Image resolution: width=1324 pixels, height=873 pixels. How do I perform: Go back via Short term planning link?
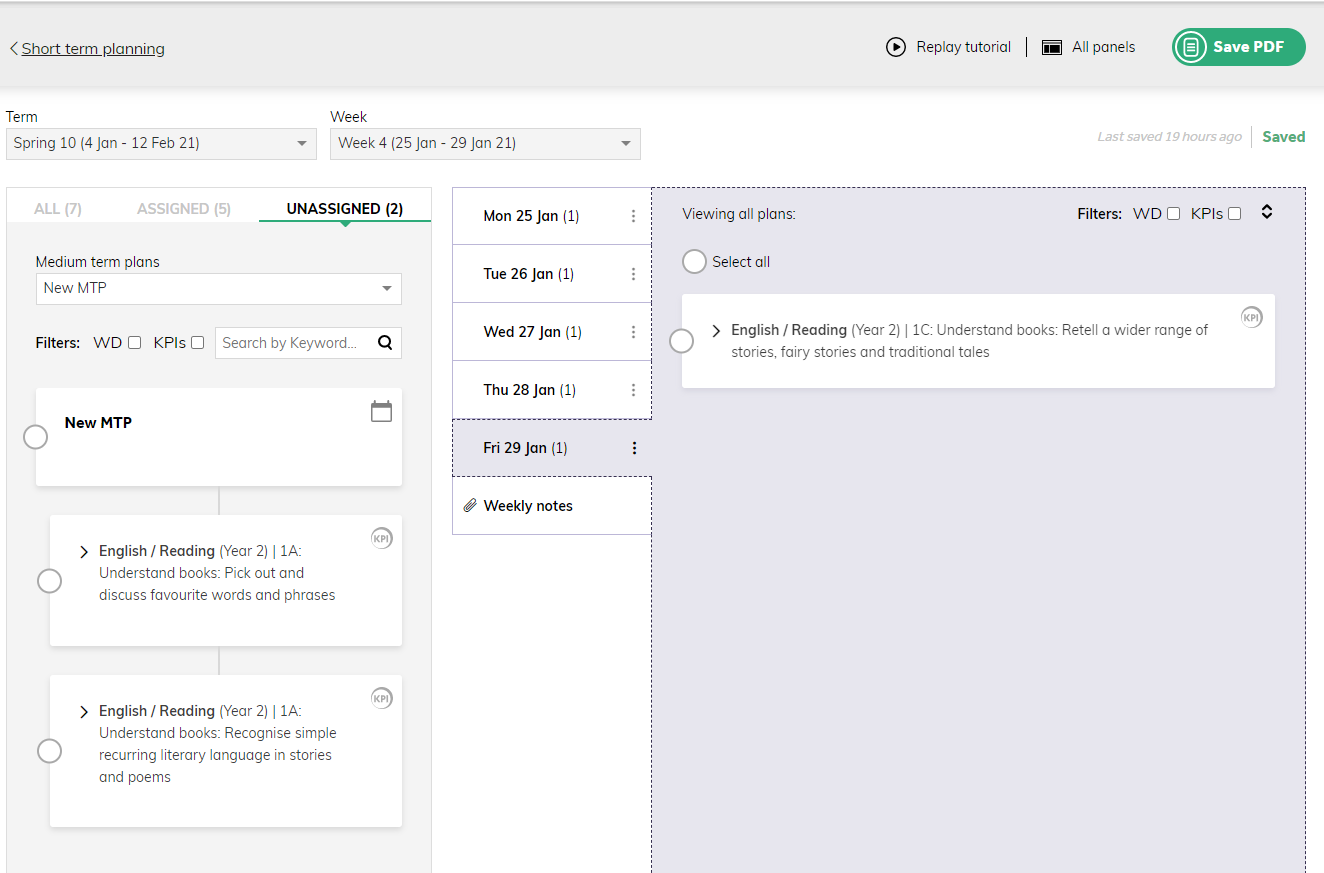pyautogui.click(x=93, y=48)
